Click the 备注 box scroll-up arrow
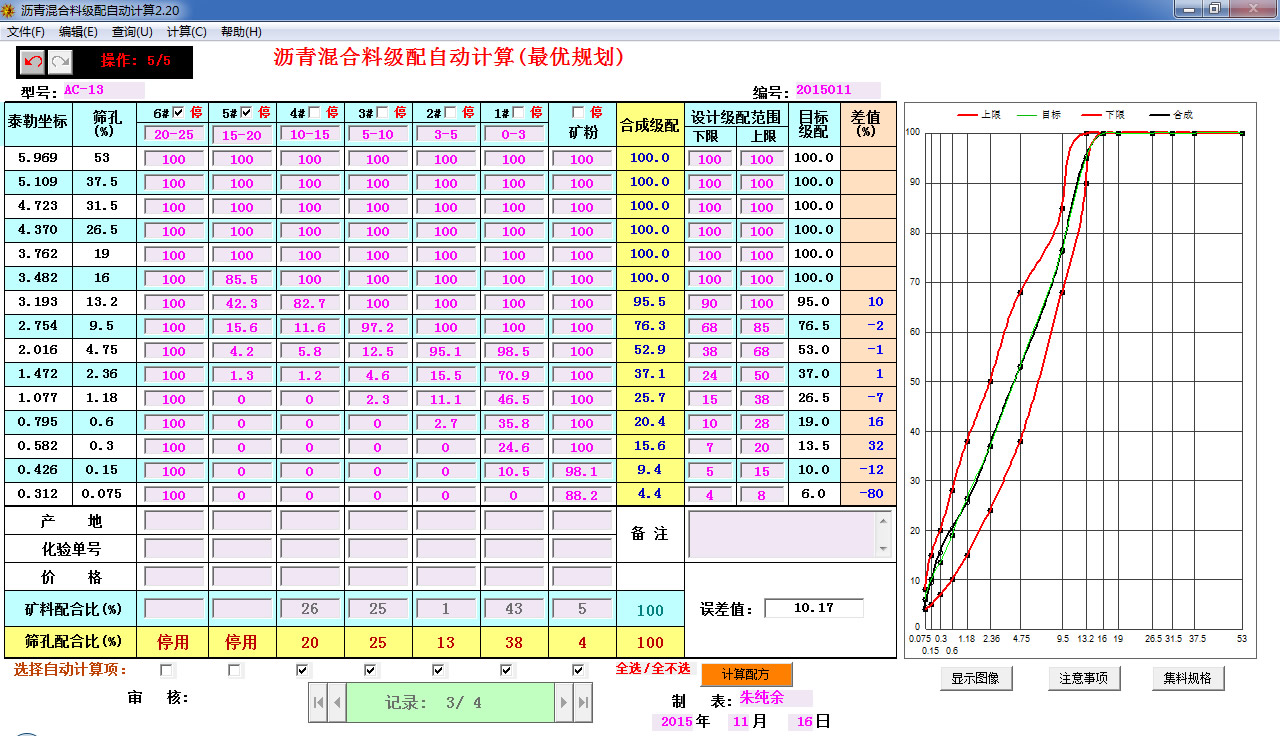This screenshot has width=1280, height=736. click(883, 520)
